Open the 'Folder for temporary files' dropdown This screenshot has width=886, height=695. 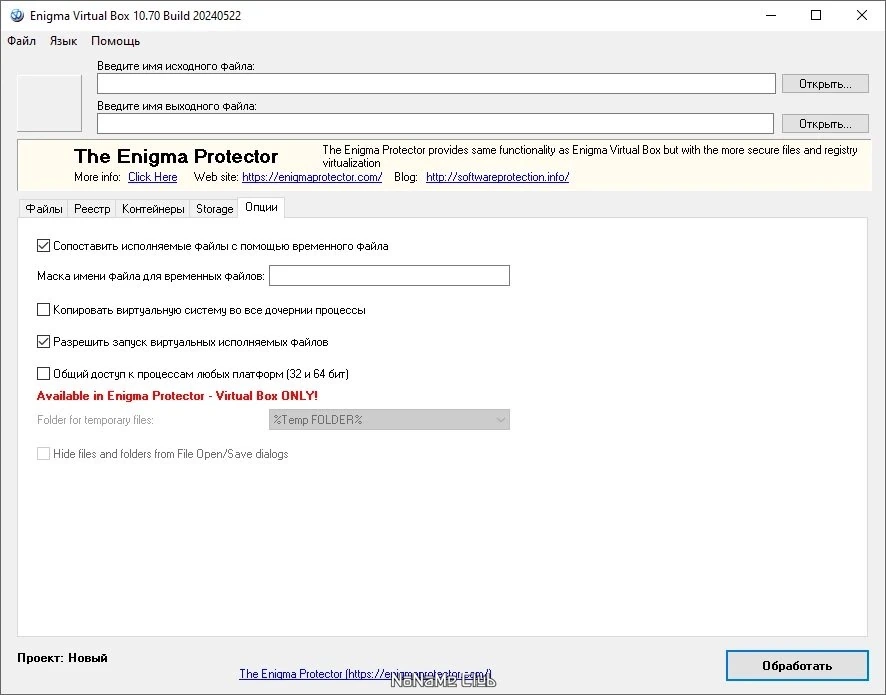coord(389,420)
